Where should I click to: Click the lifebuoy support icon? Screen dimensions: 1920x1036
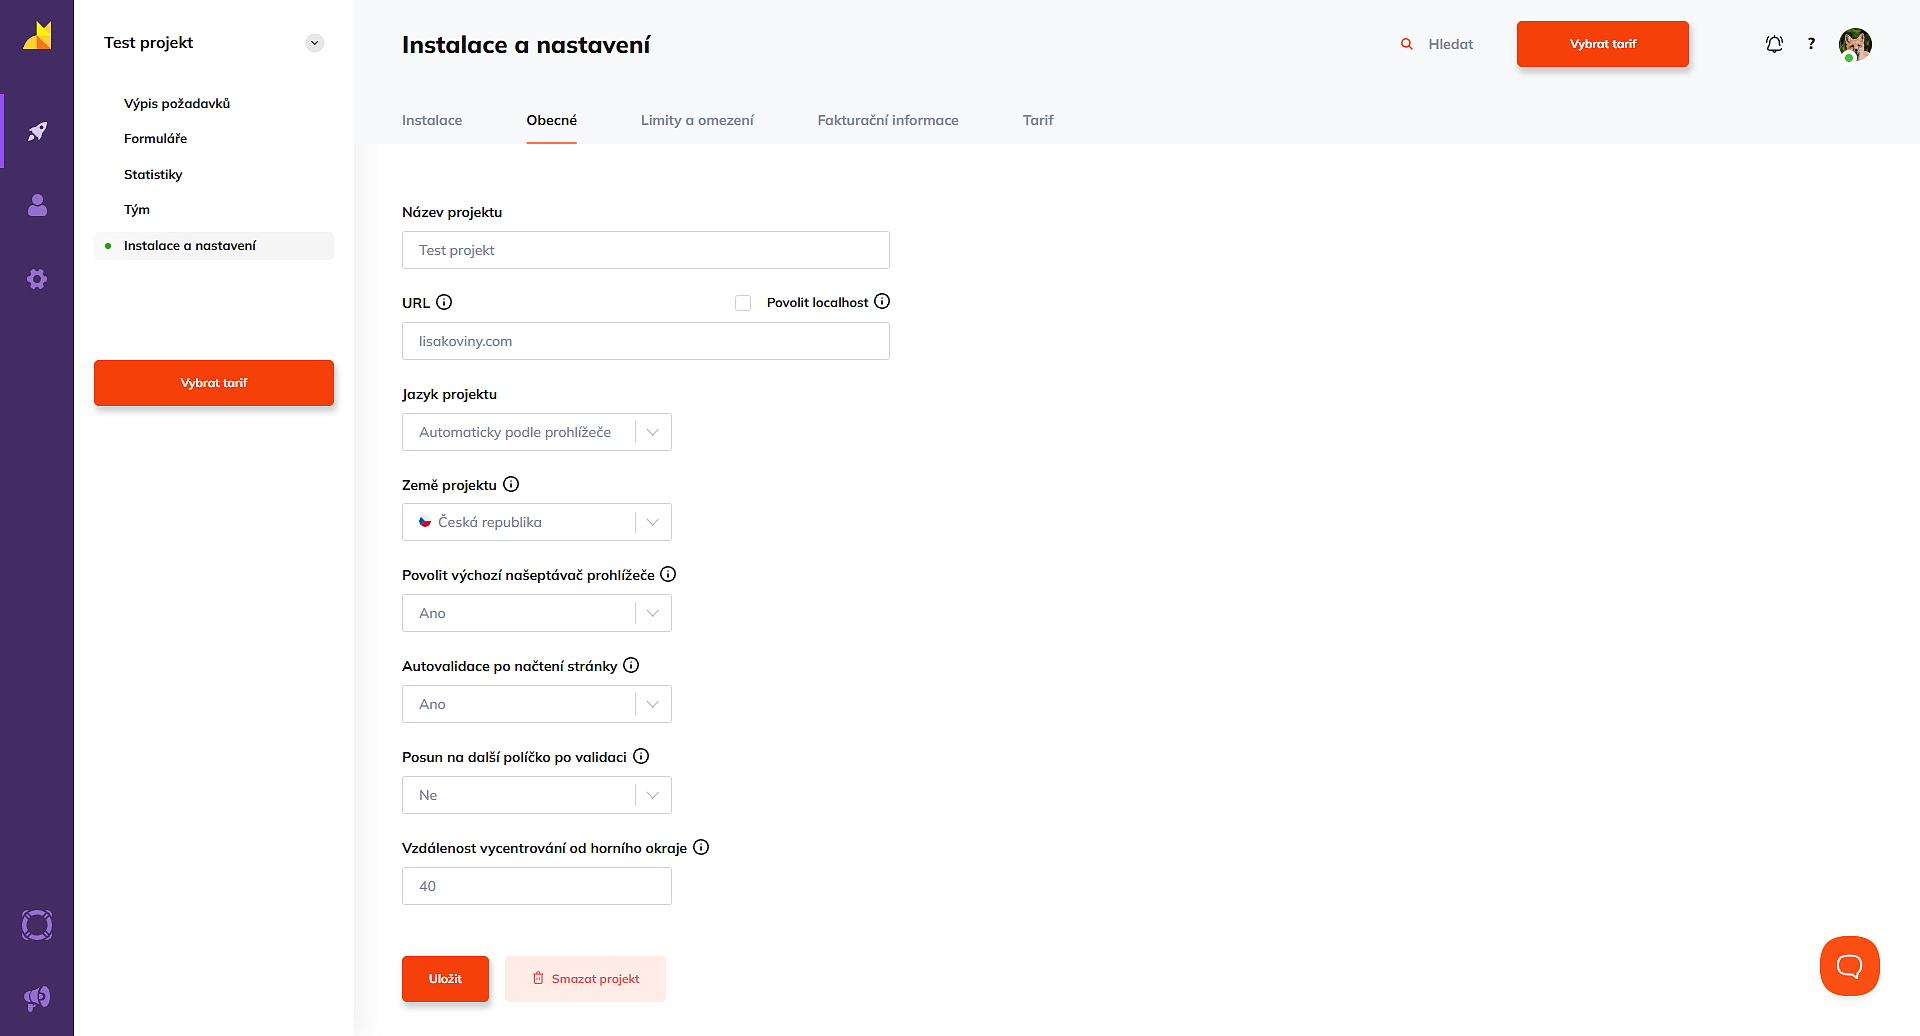[37, 925]
